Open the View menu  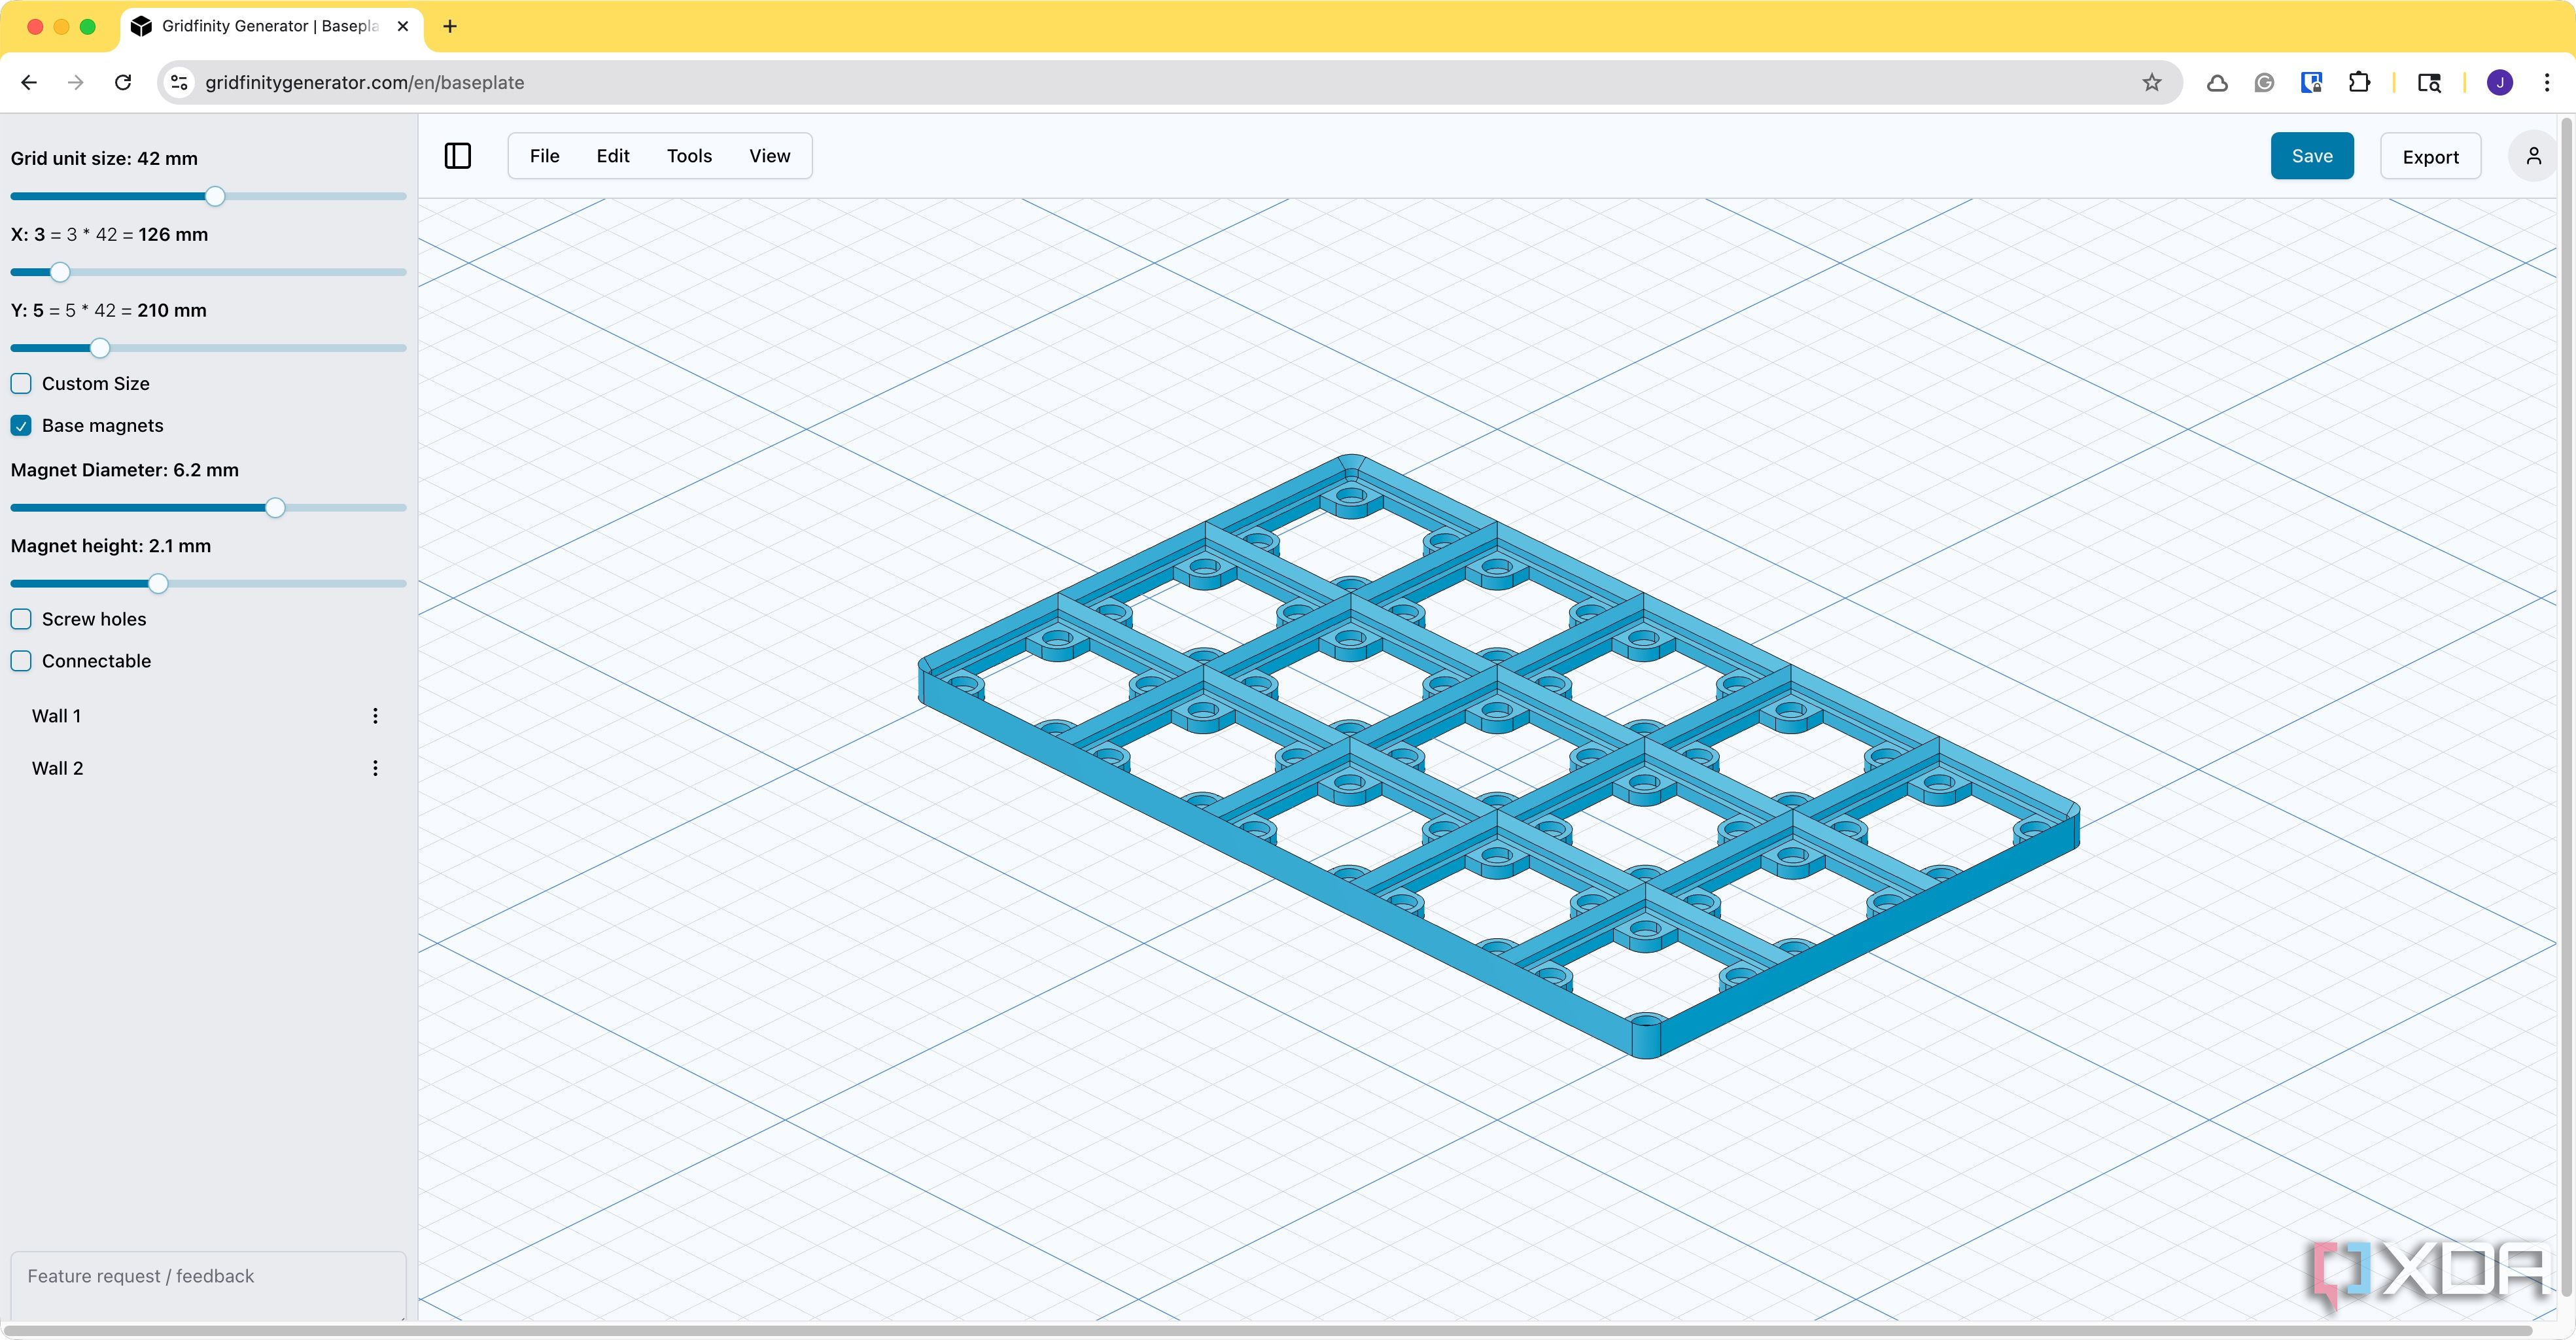[x=769, y=156]
